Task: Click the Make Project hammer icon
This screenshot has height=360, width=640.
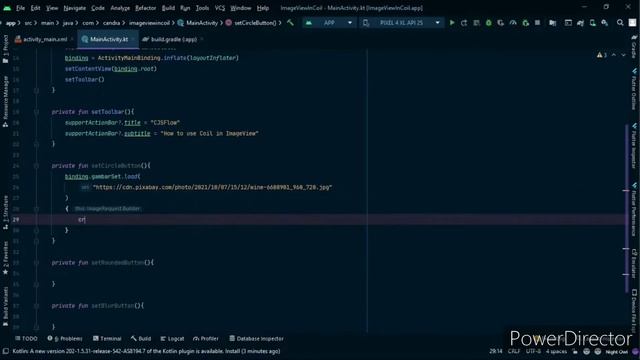Action: point(290,23)
